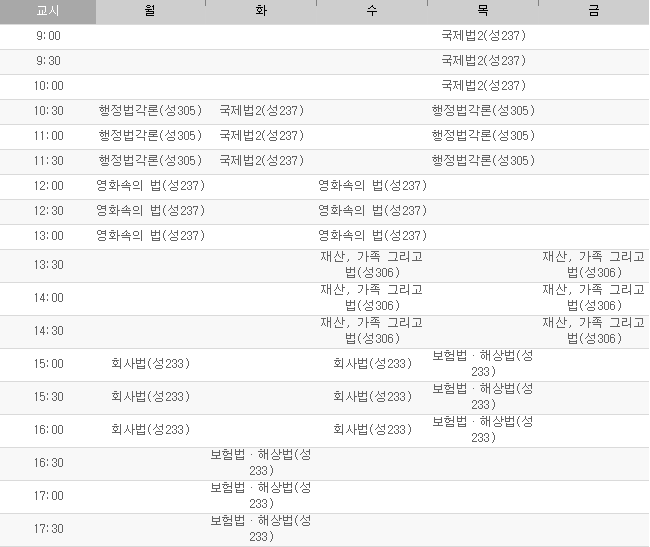Viewport: 650px width, 547px height.
Task: Click the 화 day column header
Action: coord(261,11)
